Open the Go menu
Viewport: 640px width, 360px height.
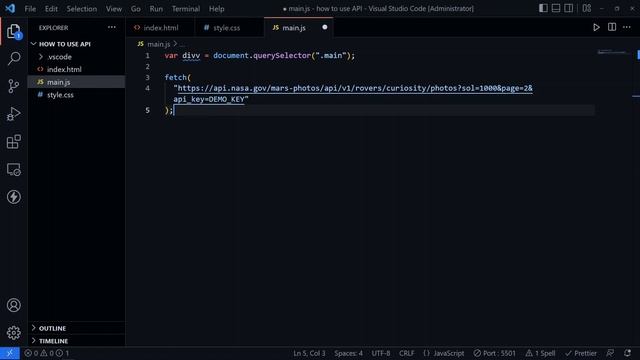coord(136,9)
